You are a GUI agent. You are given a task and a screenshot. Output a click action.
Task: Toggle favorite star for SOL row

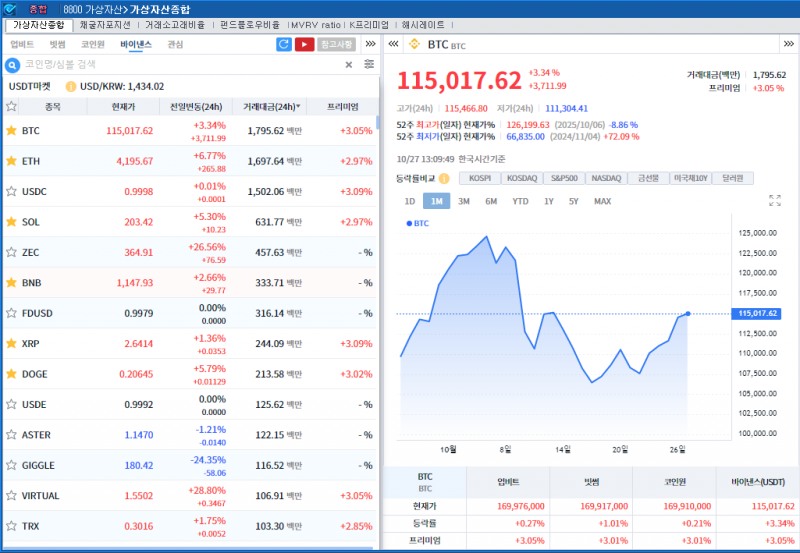coord(11,222)
